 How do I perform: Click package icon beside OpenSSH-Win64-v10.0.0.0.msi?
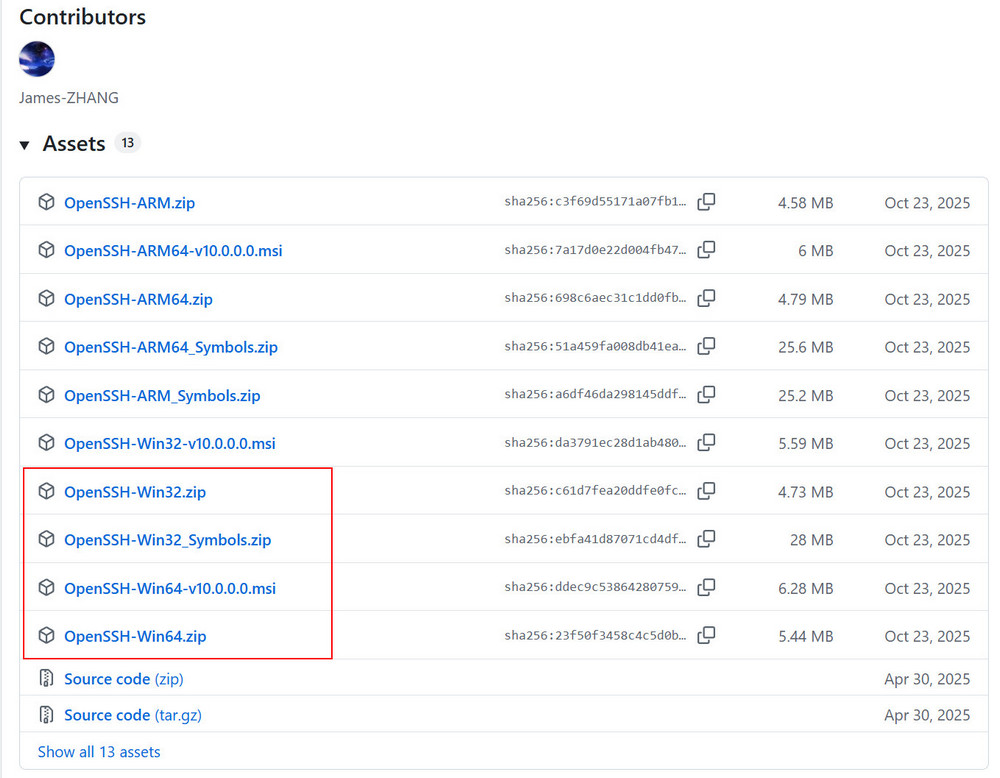tap(46, 587)
